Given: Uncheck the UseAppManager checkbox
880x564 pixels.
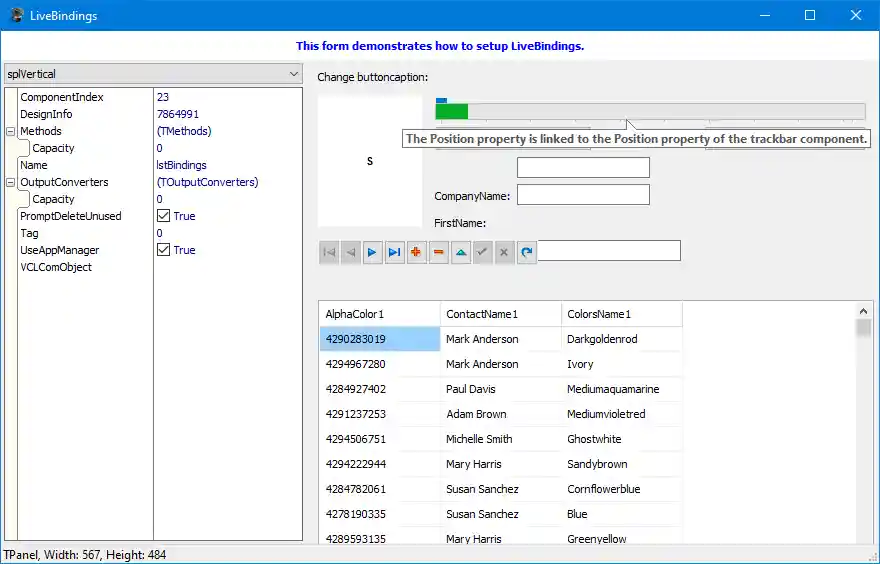Looking at the screenshot, I should 163,250.
